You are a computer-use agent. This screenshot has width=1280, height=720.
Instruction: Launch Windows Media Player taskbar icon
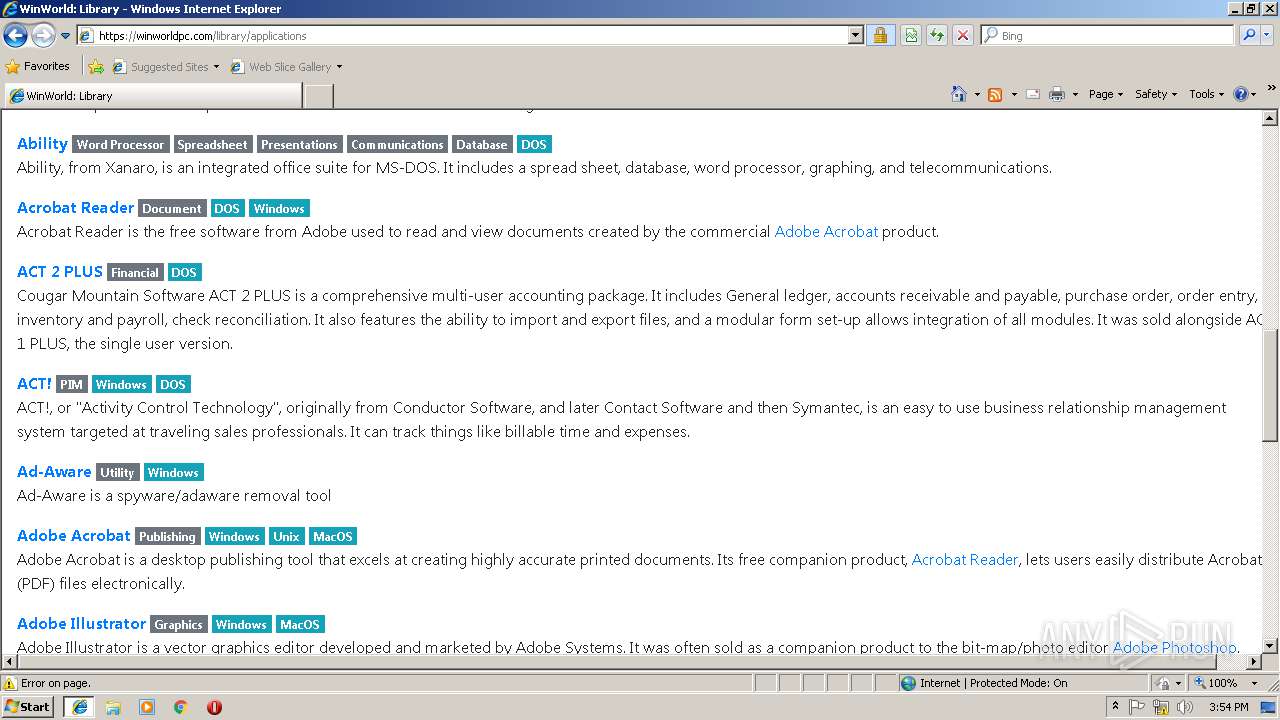[147, 707]
